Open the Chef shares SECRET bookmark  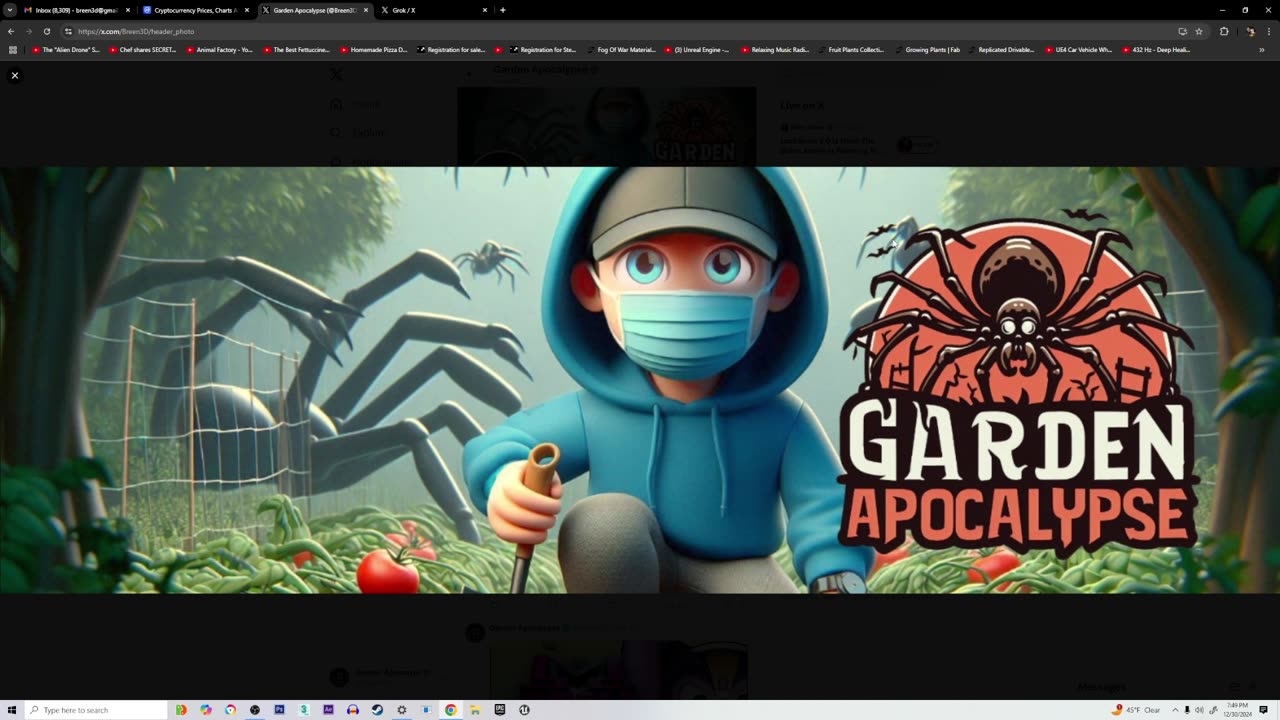143,49
